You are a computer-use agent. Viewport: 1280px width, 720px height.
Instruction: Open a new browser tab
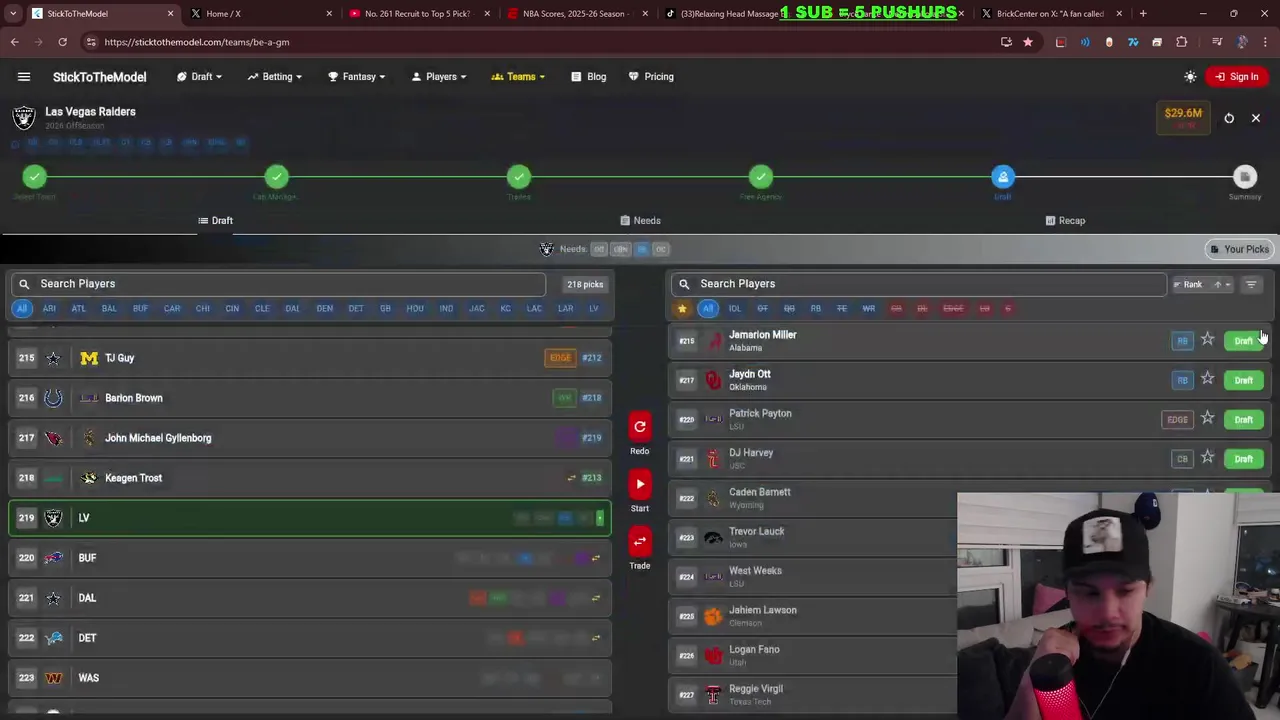(x=1143, y=14)
